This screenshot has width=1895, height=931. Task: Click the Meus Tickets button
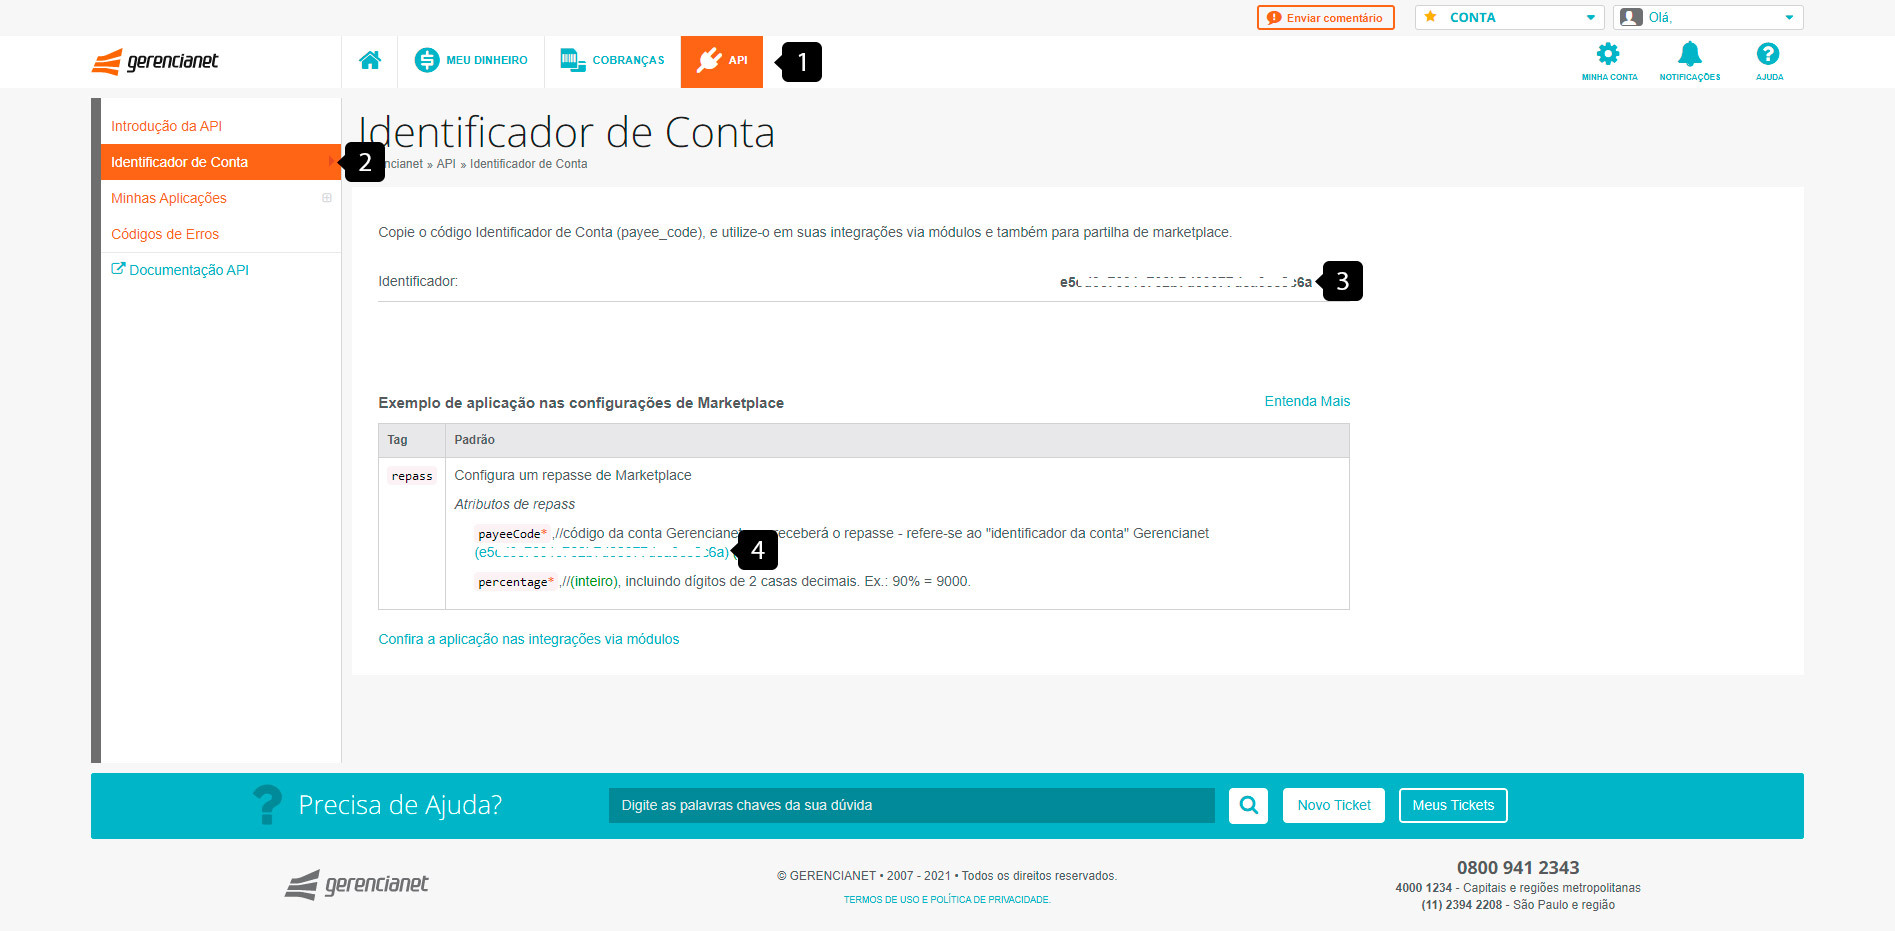coord(1453,806)
